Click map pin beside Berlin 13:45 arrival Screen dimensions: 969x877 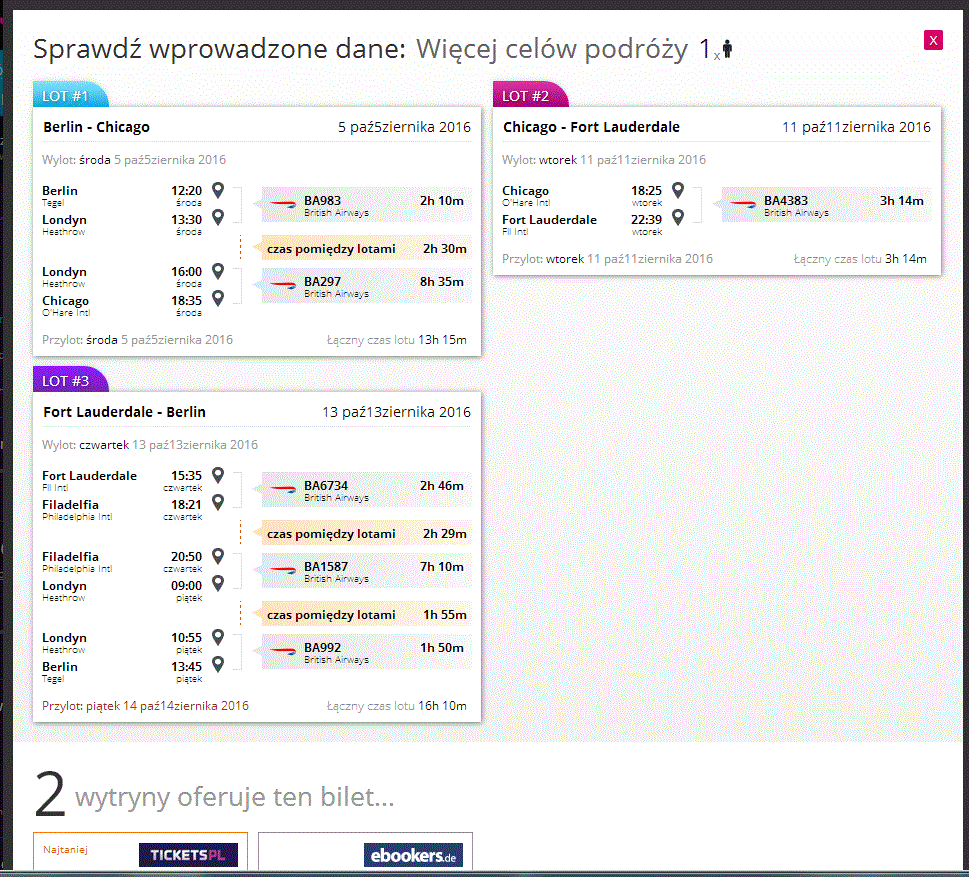pyautogui.click(x=218, y=664)
